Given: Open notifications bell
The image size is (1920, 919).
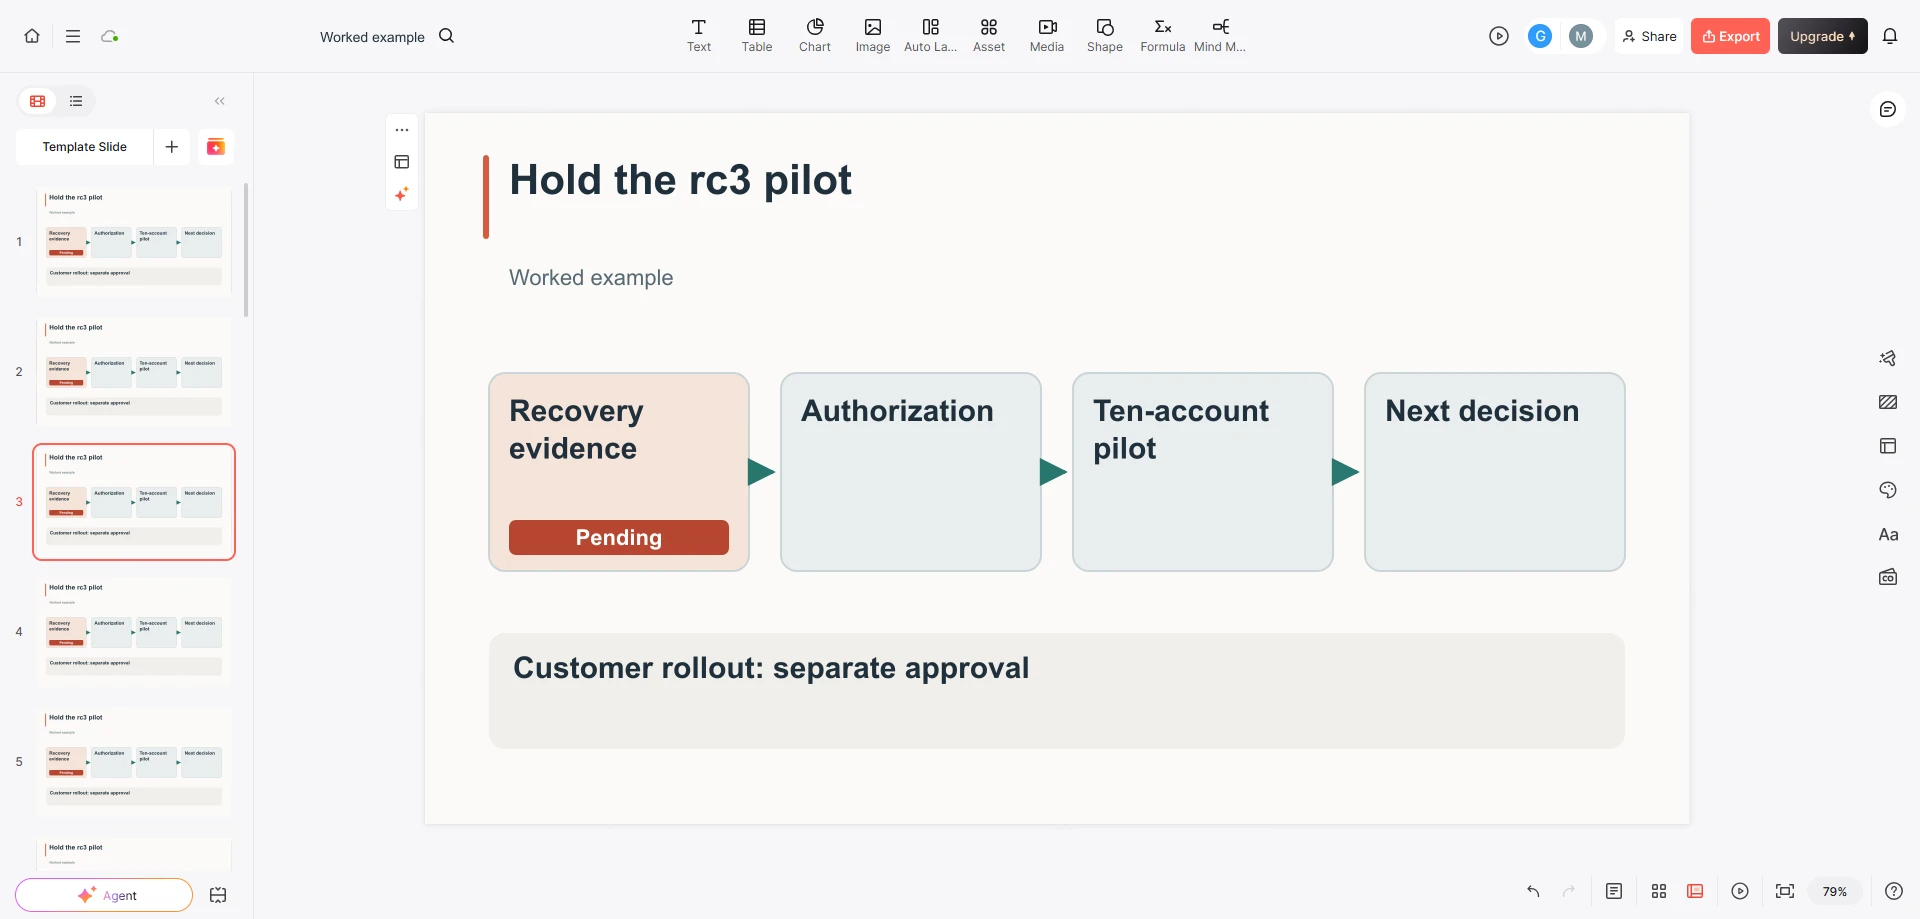Looking at the screenshot, I should coord(1890,36).
